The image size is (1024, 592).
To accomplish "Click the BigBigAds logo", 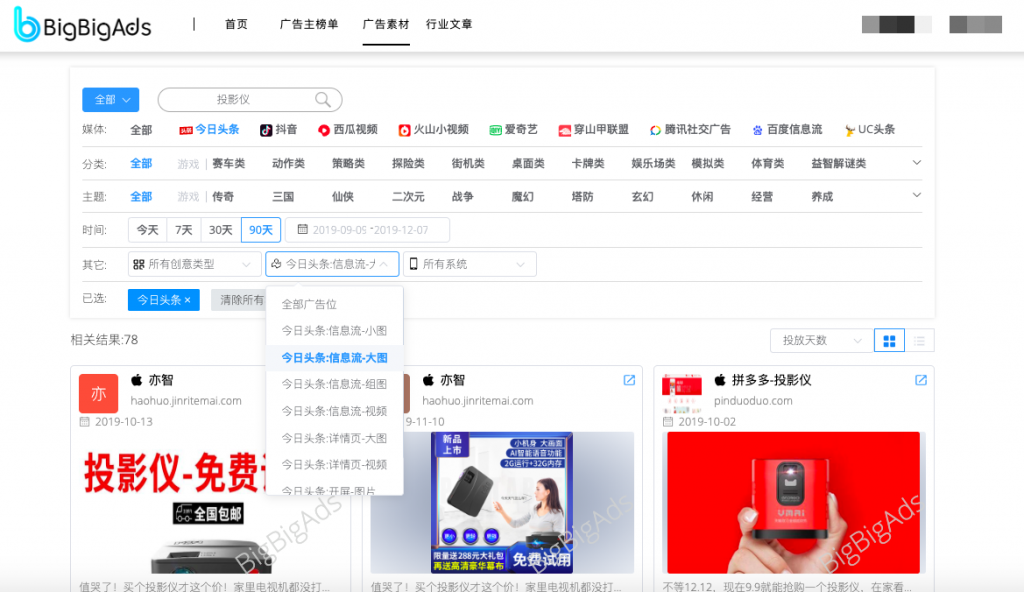I will point(82,25).
